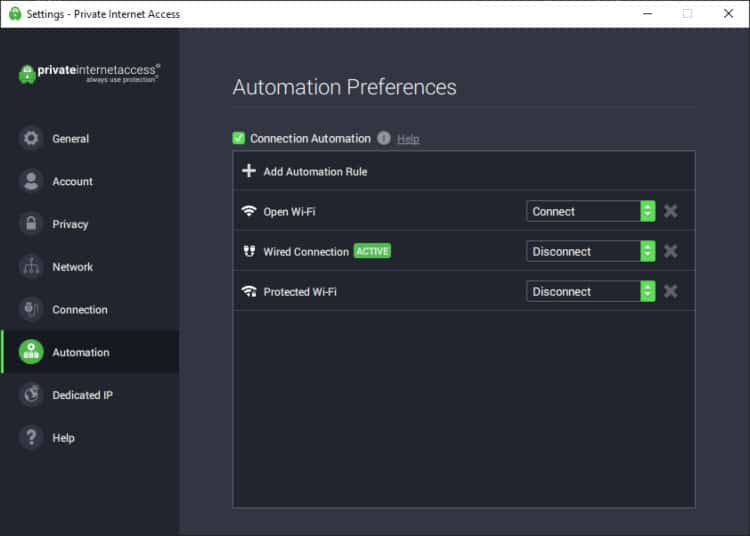Click the Help question mark icon
This screenshot has height=536, width=750.
point(31,438)
